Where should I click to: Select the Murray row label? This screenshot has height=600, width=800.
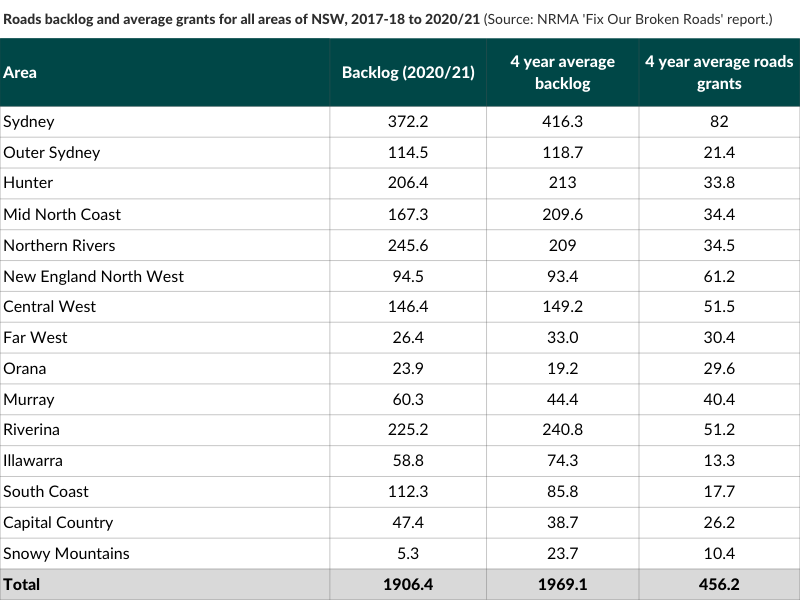[29, 399]
